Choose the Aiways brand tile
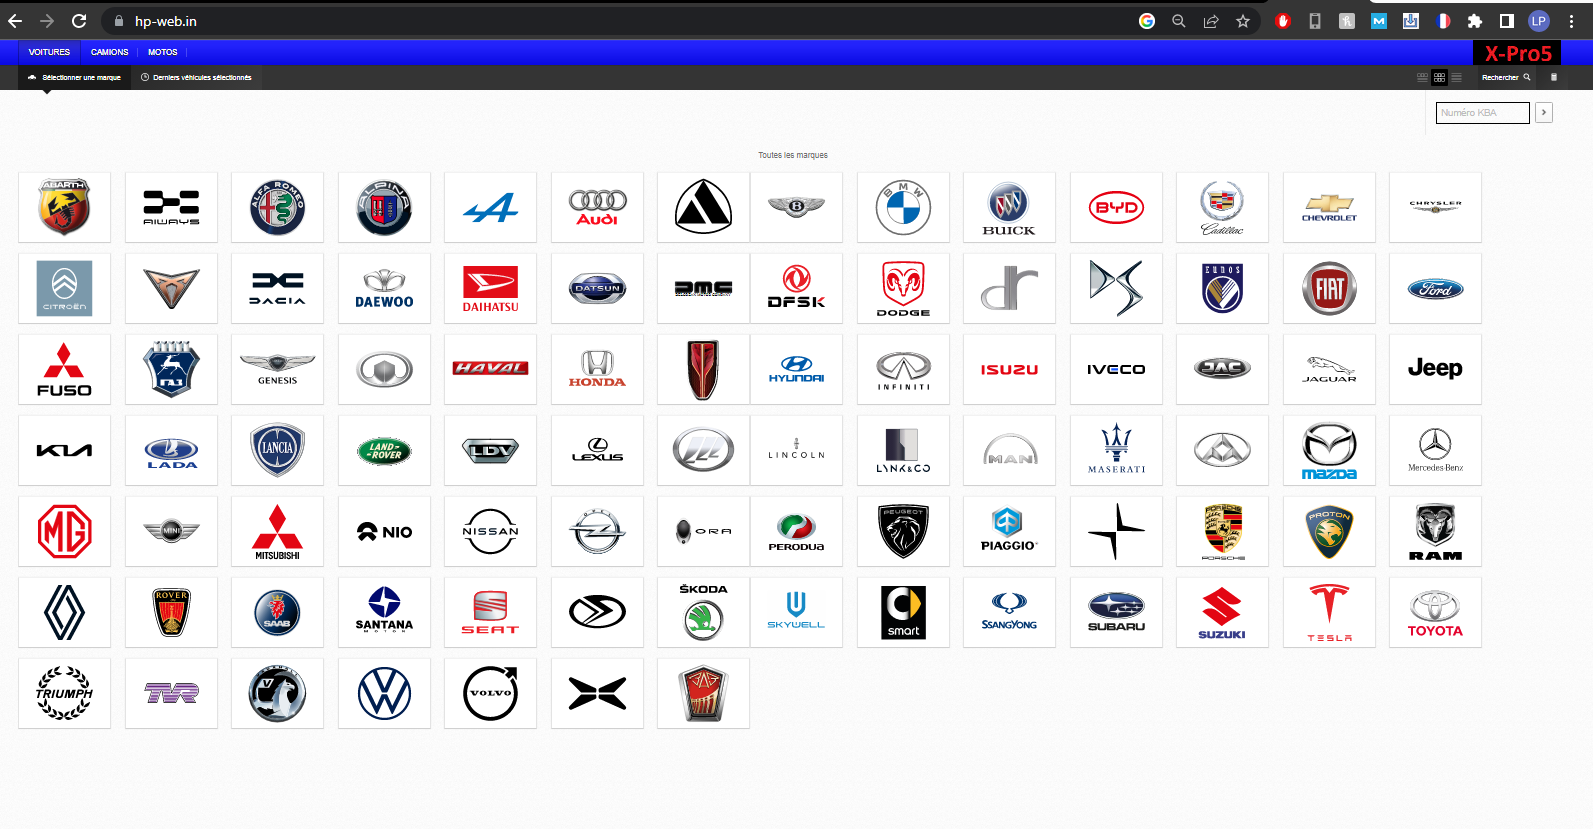 [171, 207]
